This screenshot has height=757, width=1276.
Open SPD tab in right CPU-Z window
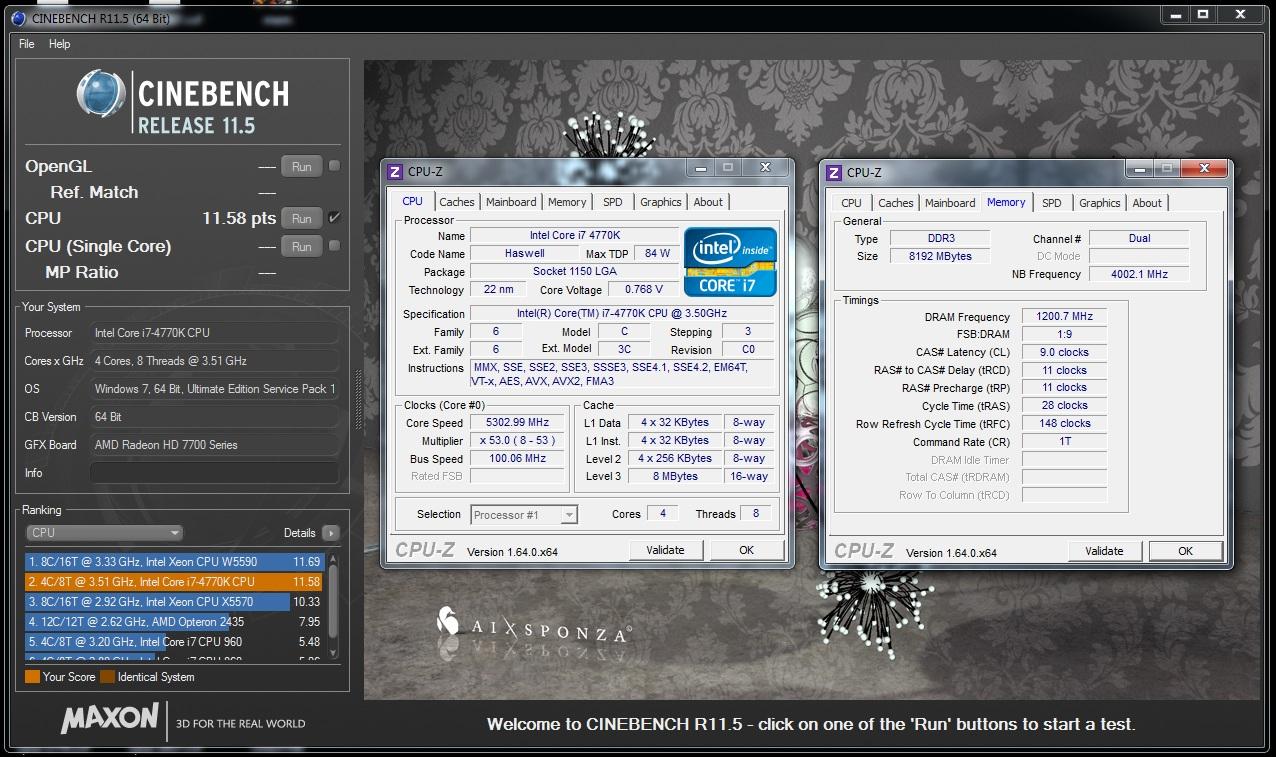[1052, 203]
